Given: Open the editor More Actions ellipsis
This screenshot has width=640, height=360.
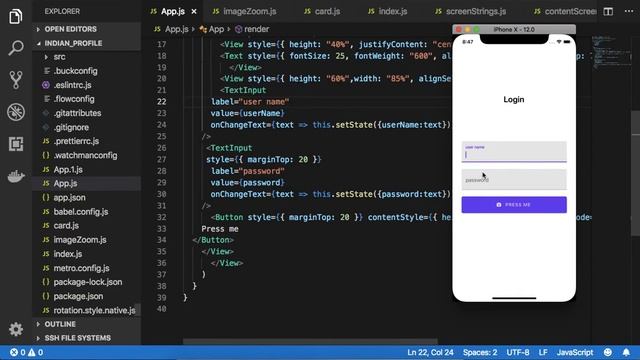Looking at the screenshot, I should point(629,11).
